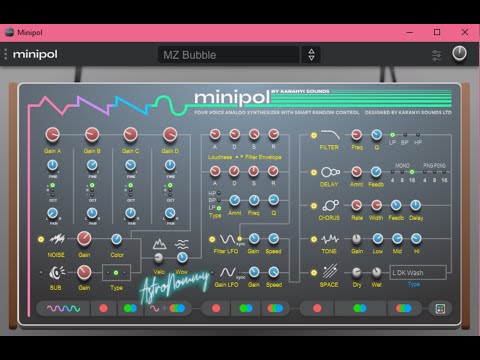This screenshot has height=360, width=480.
Task: Click the Filter LFO Speed knob
Action: point(273,239)
